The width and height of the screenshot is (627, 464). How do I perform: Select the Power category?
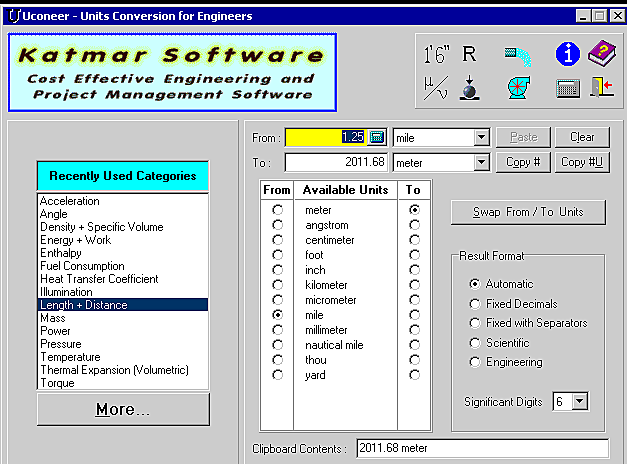(x=122, y=331)
